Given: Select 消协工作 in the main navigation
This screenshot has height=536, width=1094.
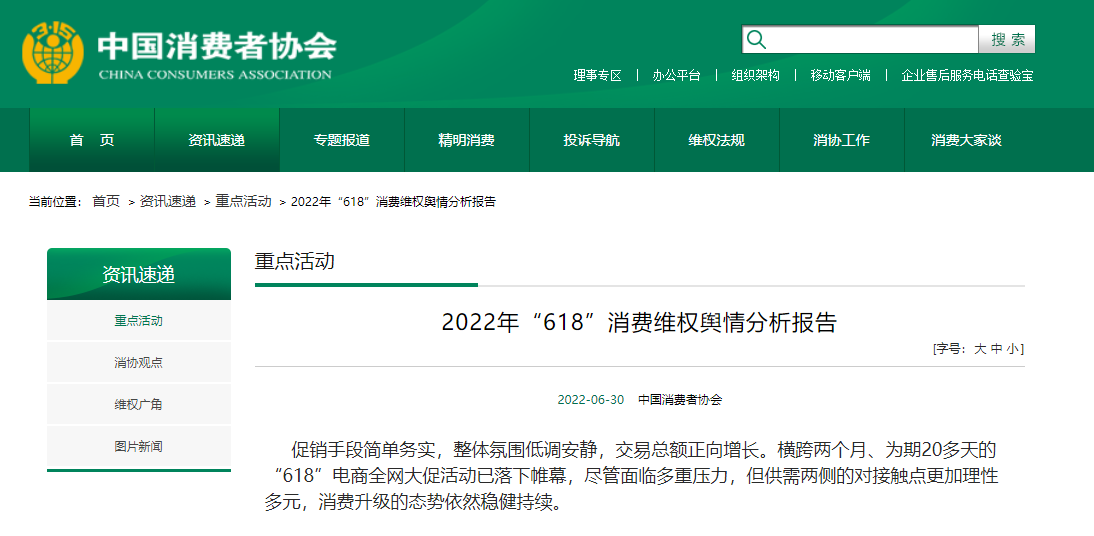Looking at the screenshot, I should [841, 140].
